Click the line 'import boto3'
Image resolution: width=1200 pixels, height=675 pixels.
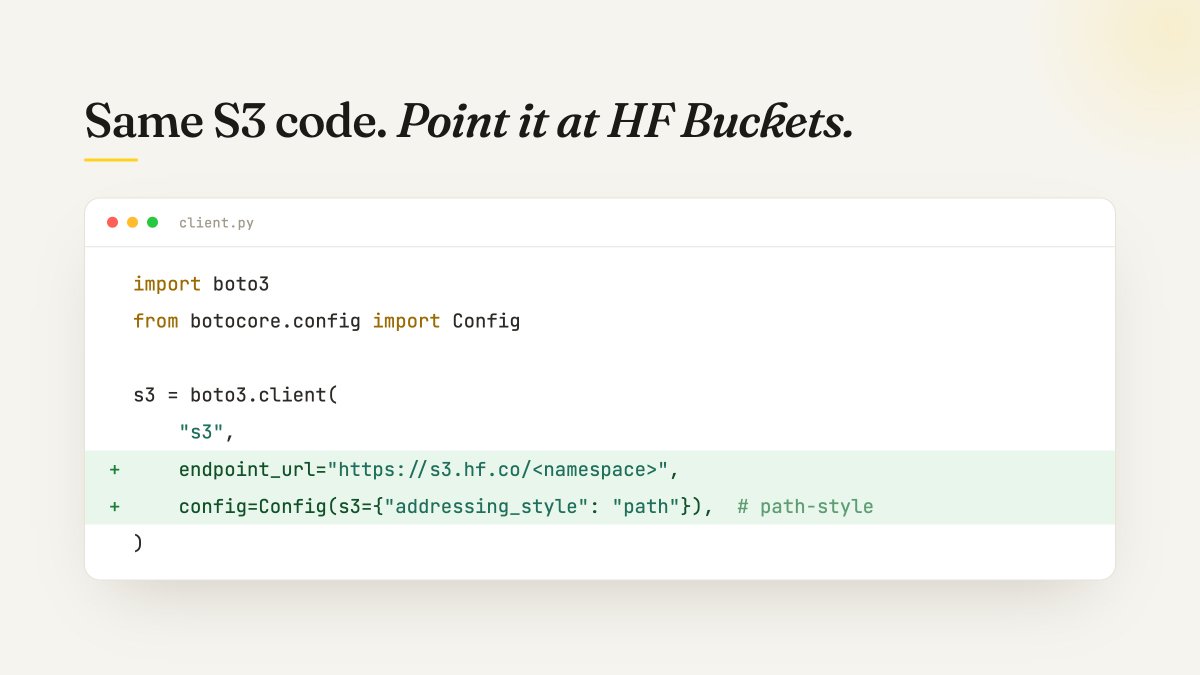[x=201, y=284]
